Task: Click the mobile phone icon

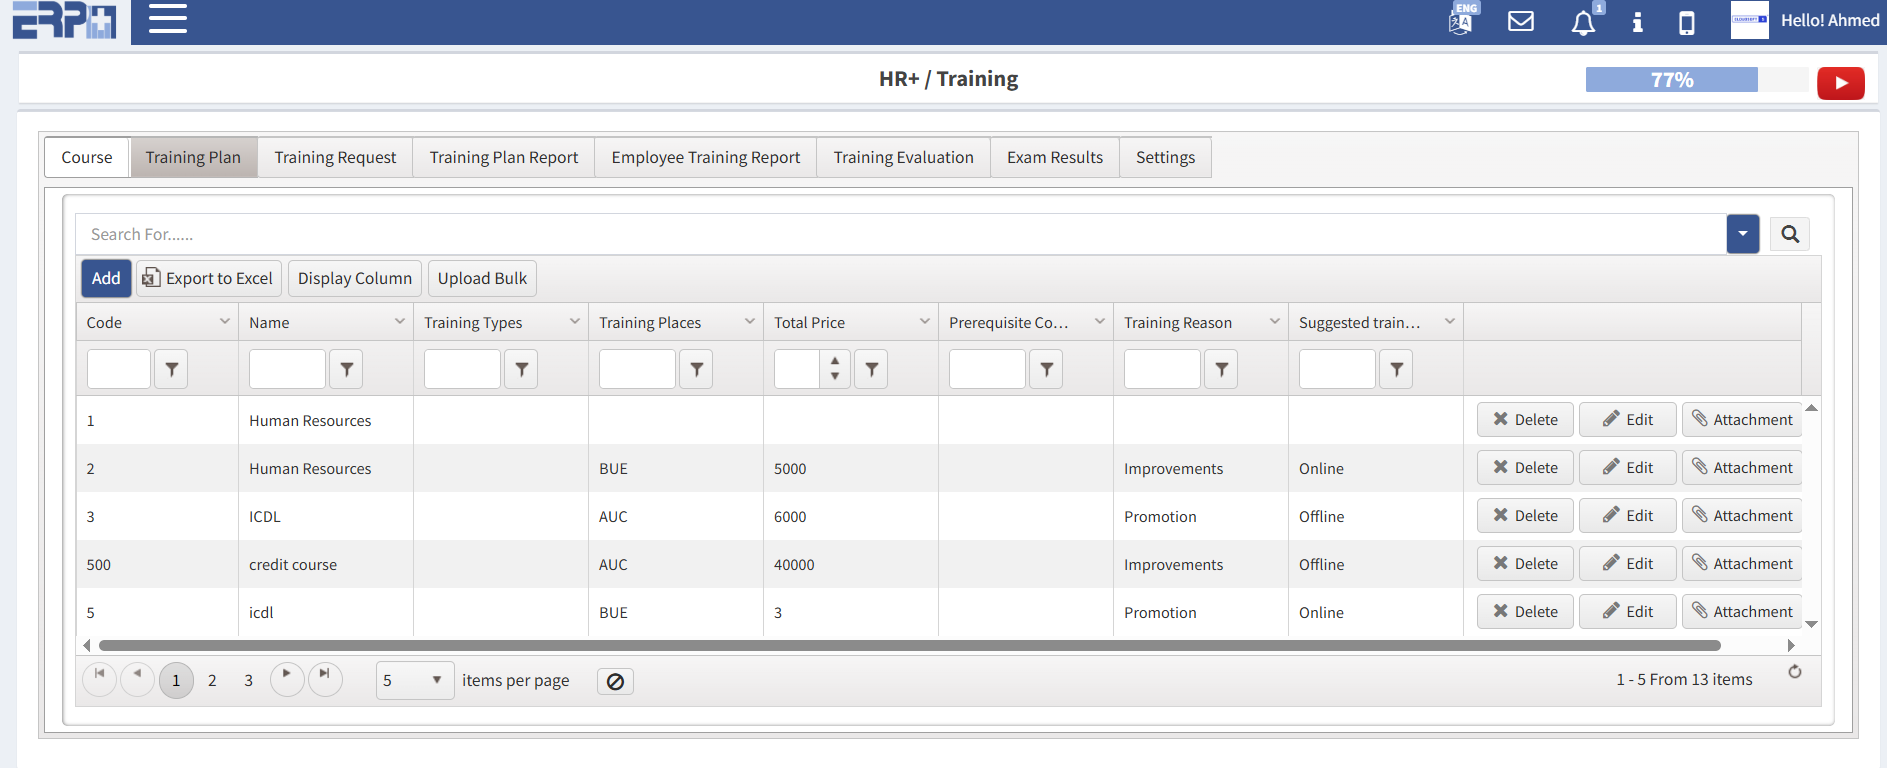Action: [x=1686, y=22]
